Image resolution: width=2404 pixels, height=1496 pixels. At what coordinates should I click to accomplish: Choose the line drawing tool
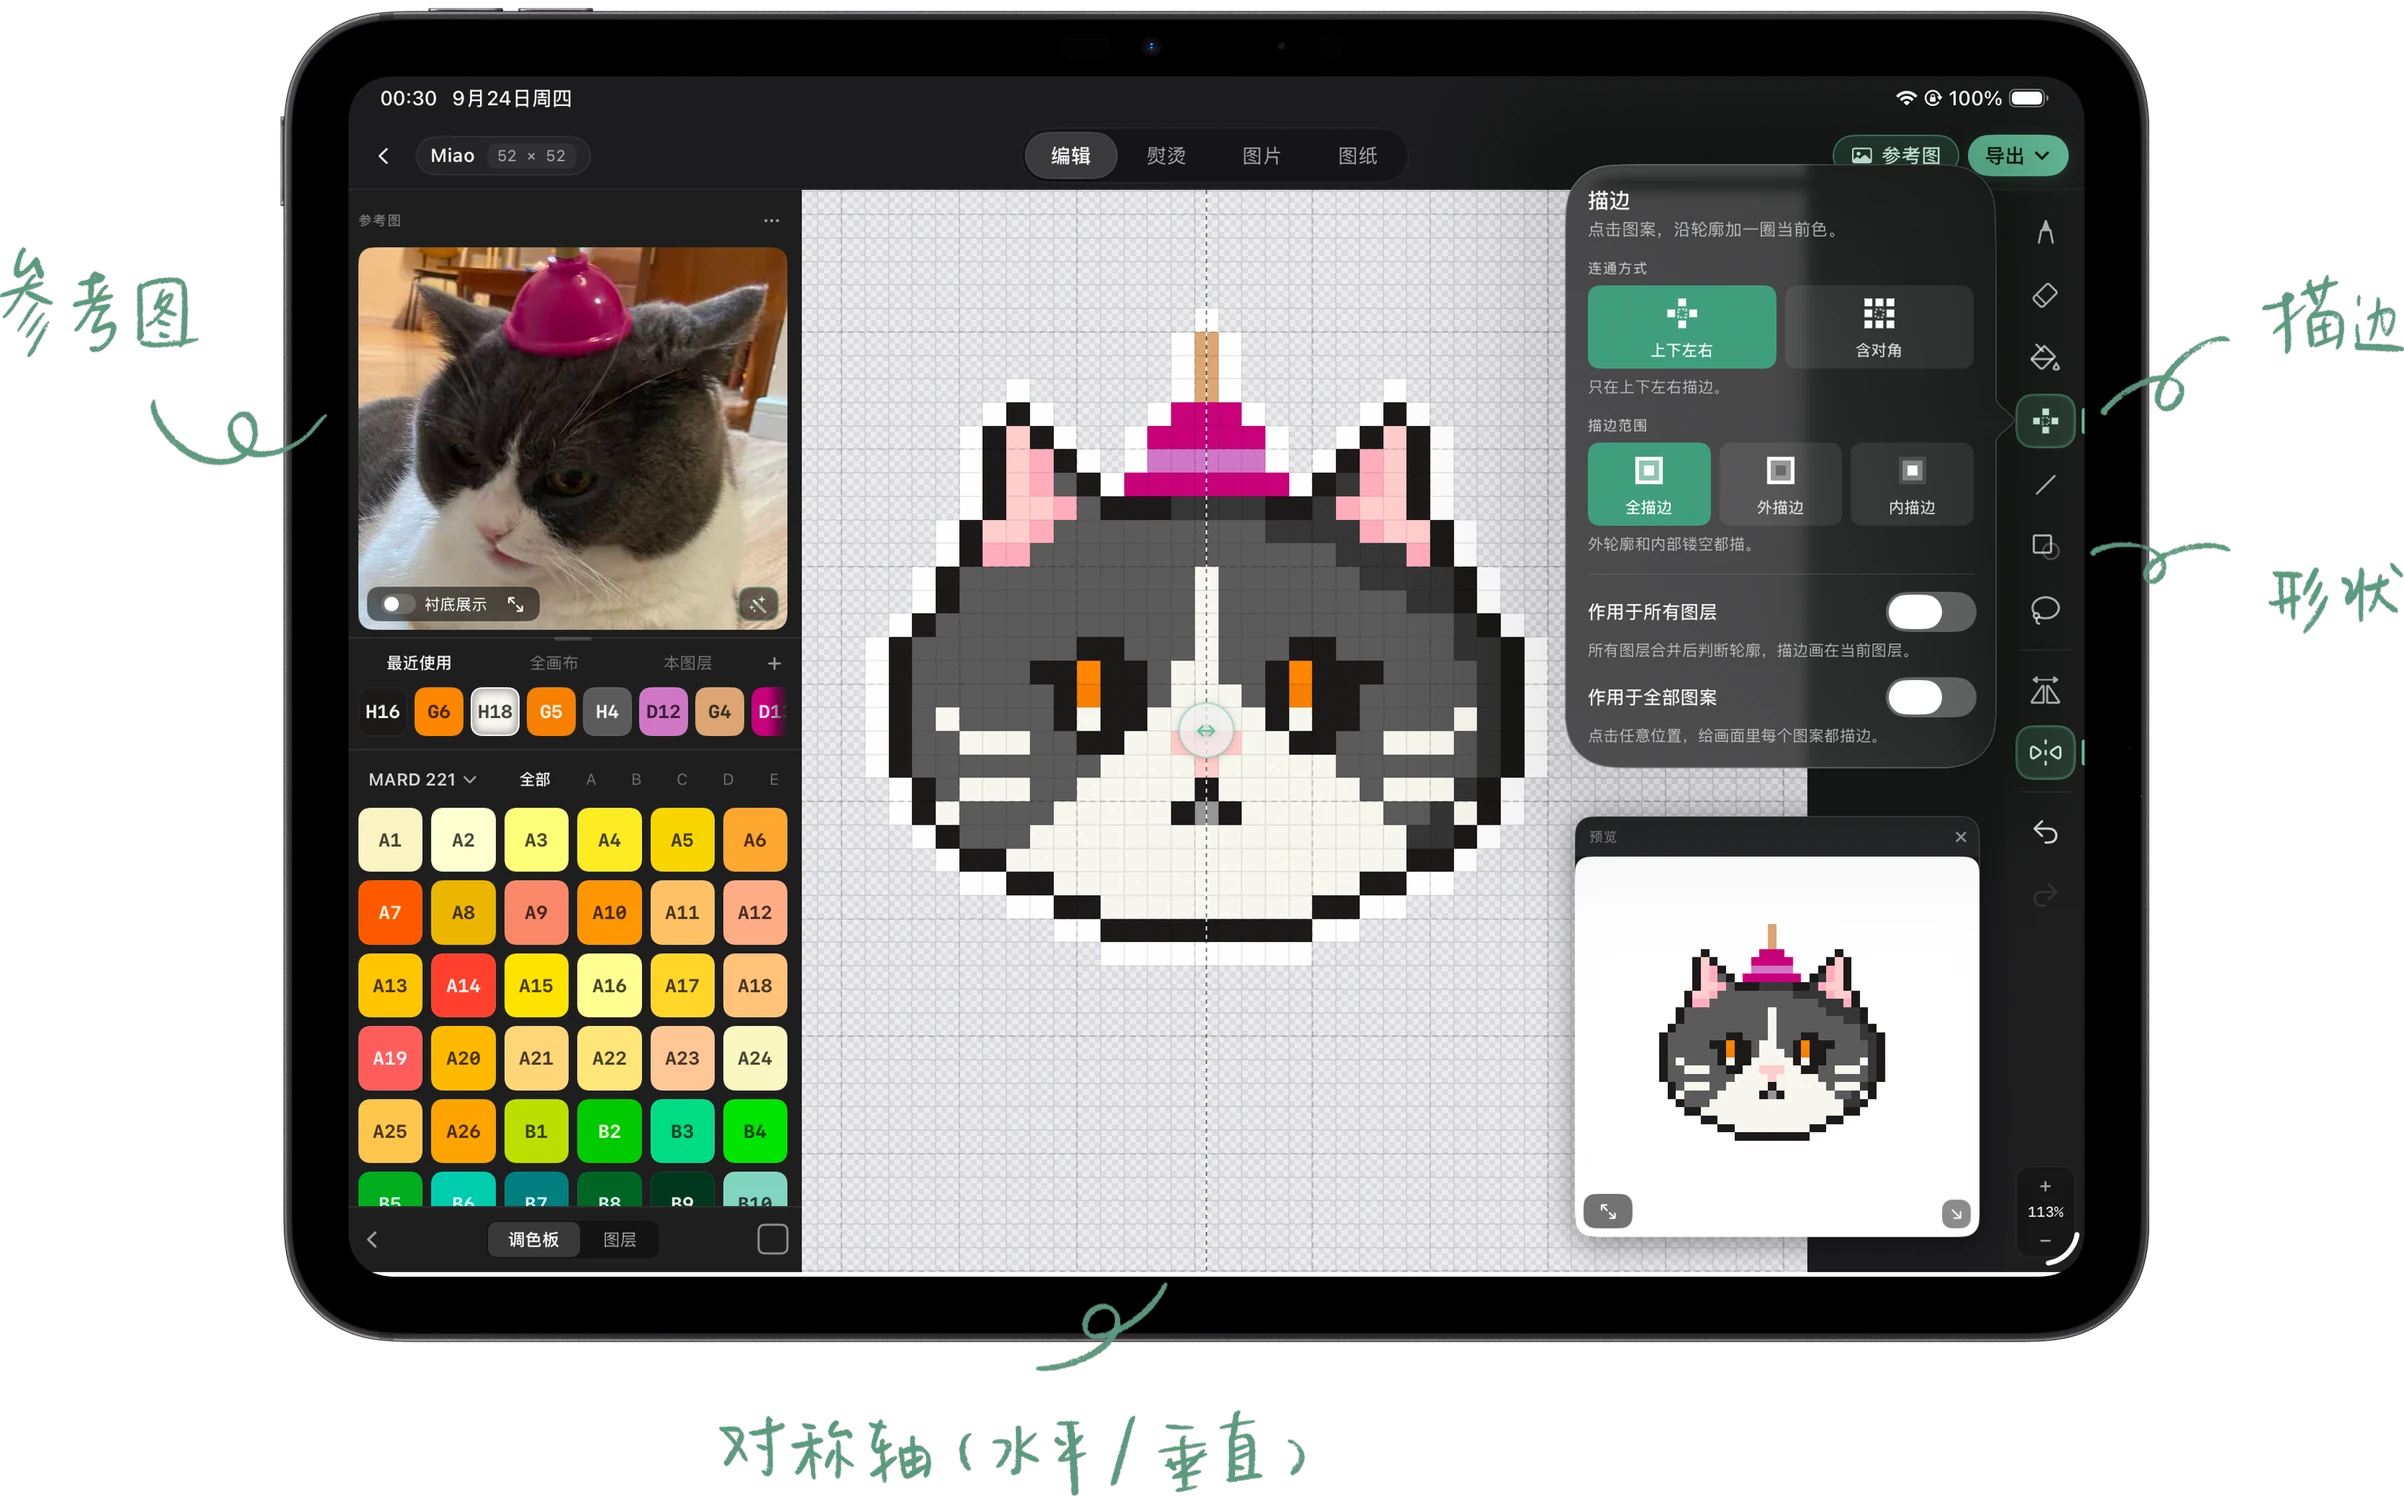tap(2044, 485)
